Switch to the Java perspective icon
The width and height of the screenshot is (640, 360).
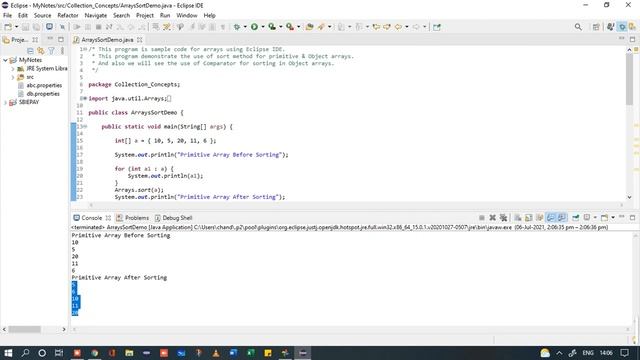click(610, 27)
